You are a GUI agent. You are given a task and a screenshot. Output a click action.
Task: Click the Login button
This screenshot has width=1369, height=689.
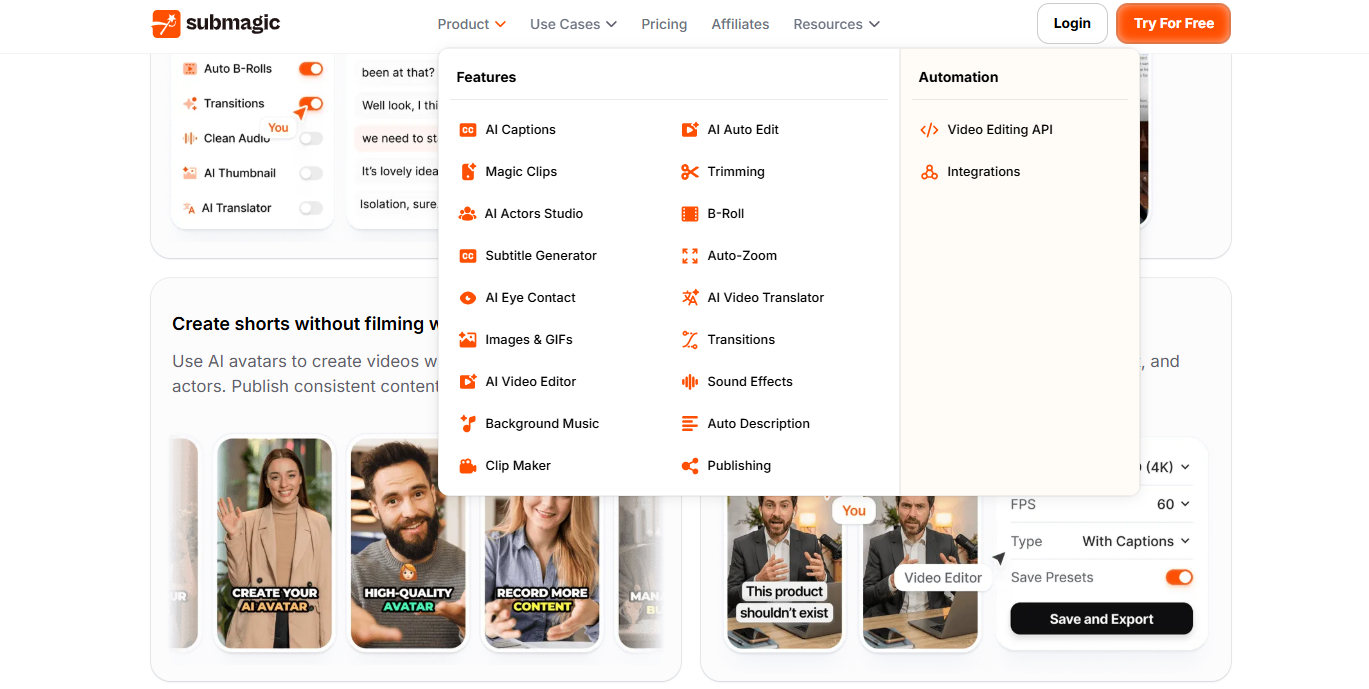1072,24
